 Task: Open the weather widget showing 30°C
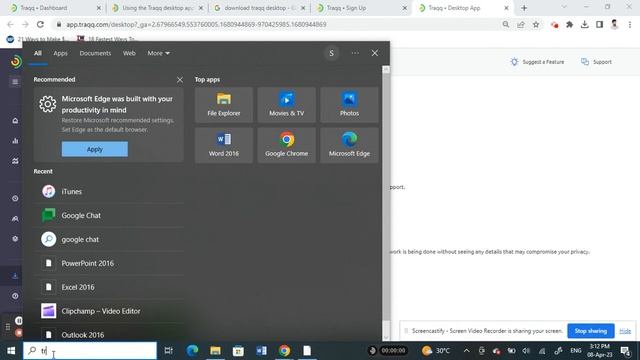pos(436,351)
